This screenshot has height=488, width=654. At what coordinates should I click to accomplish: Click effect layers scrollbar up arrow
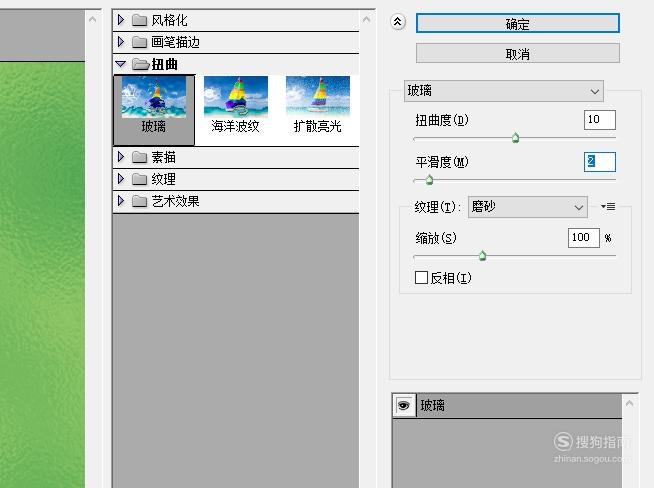tap(630, 403)
